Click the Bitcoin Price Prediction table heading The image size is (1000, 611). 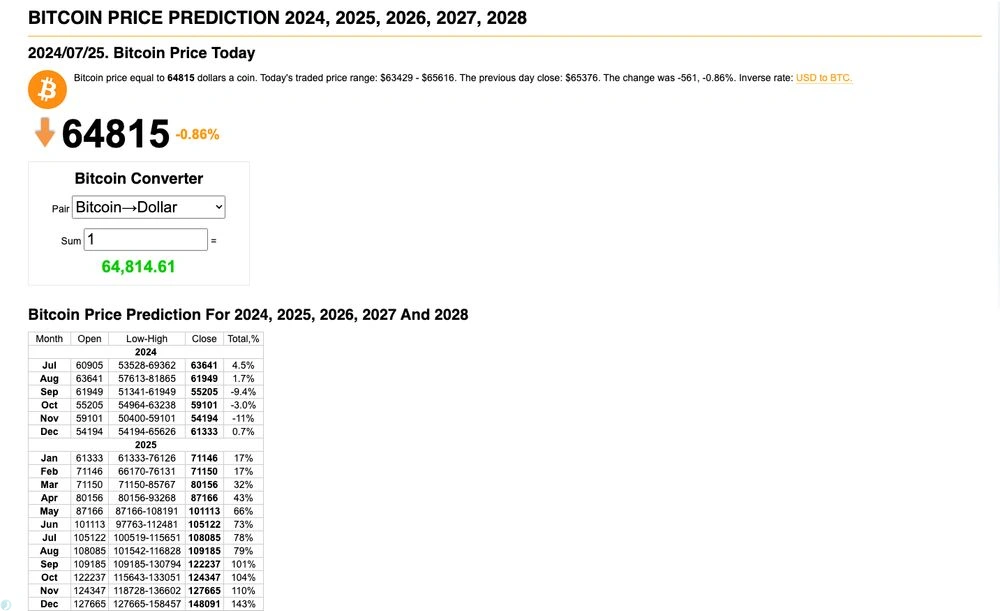click(x=248, y=314)
